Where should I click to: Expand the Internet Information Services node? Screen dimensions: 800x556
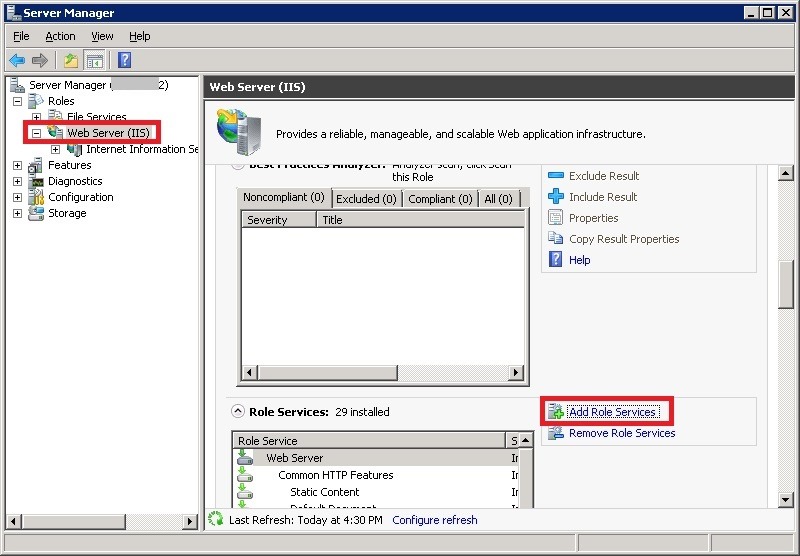point(55,149)
